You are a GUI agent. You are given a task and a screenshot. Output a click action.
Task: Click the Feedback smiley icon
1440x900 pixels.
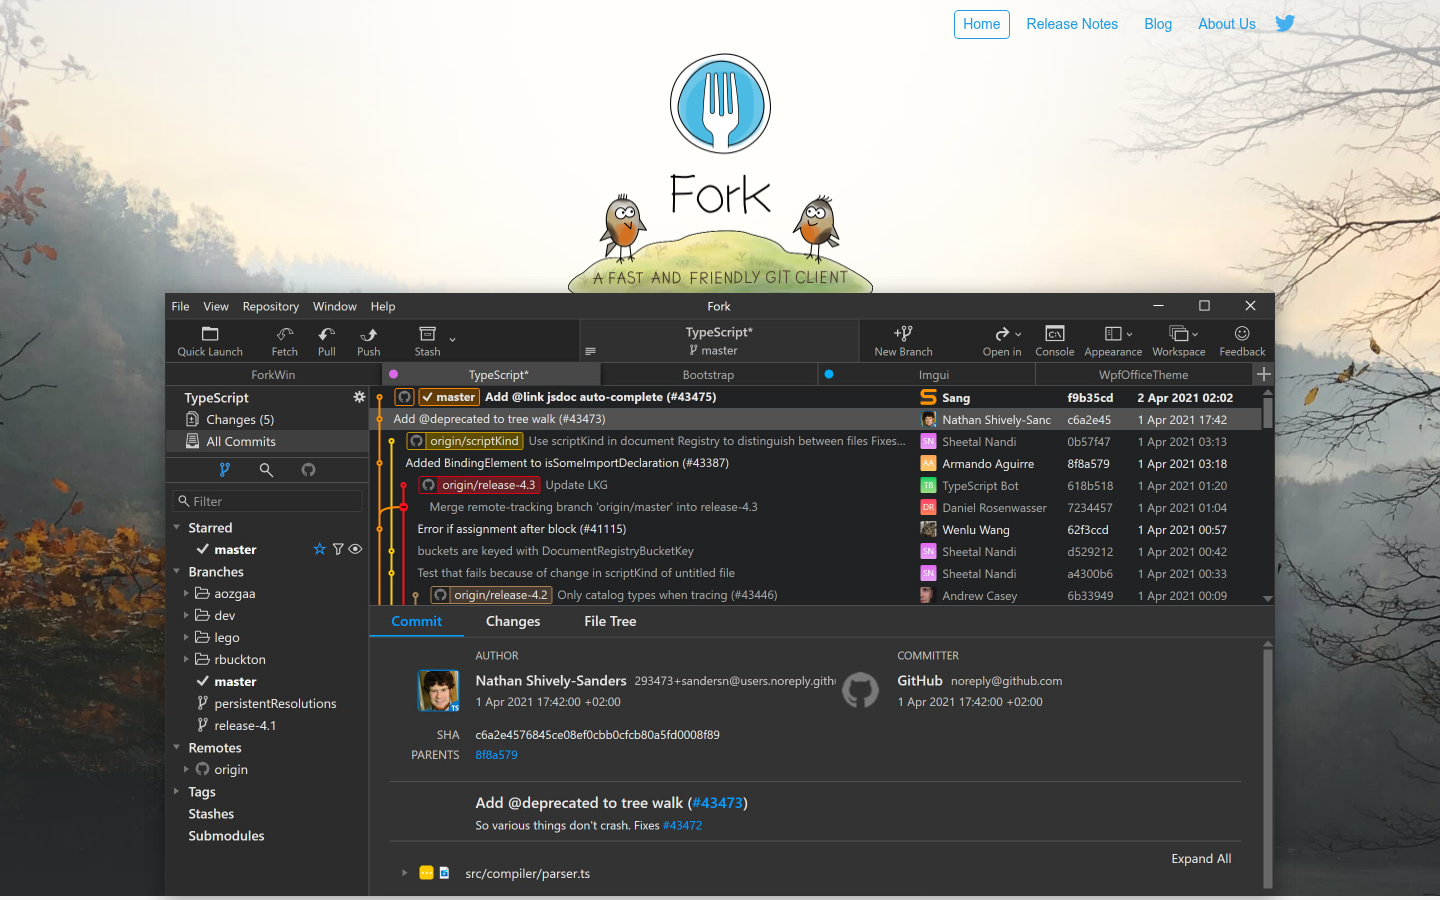click(x=1242, y=334)
